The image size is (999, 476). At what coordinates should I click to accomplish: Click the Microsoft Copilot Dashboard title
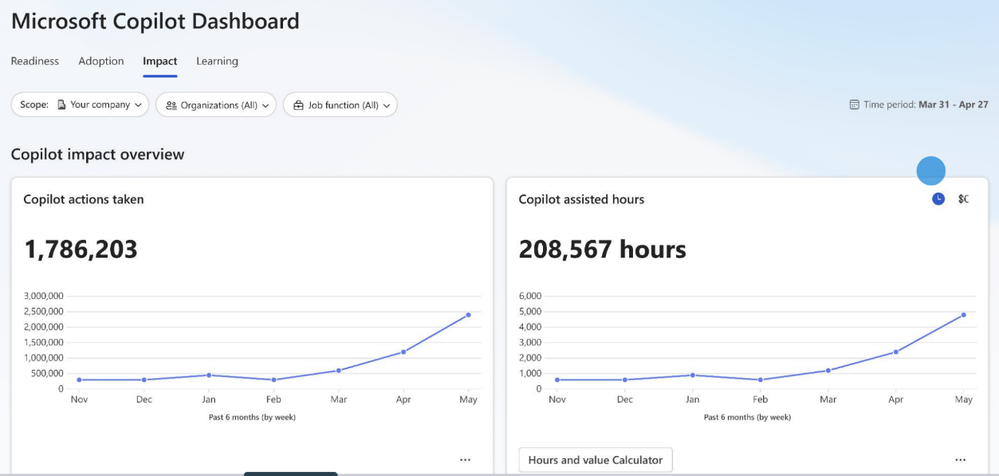(155, 21)
